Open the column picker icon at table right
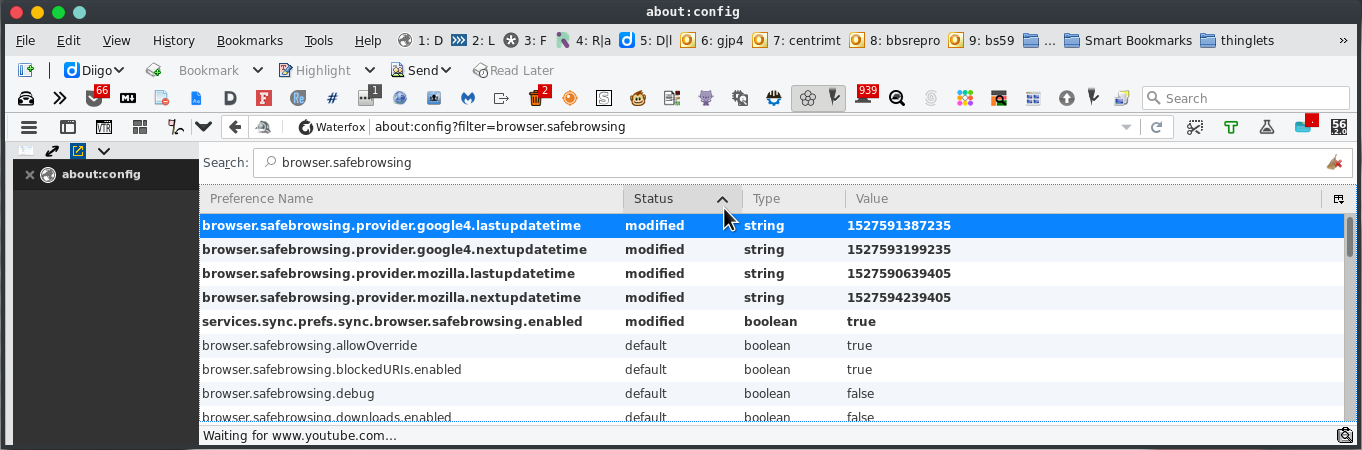The image size is (1362, 450). click(1338, 199)
